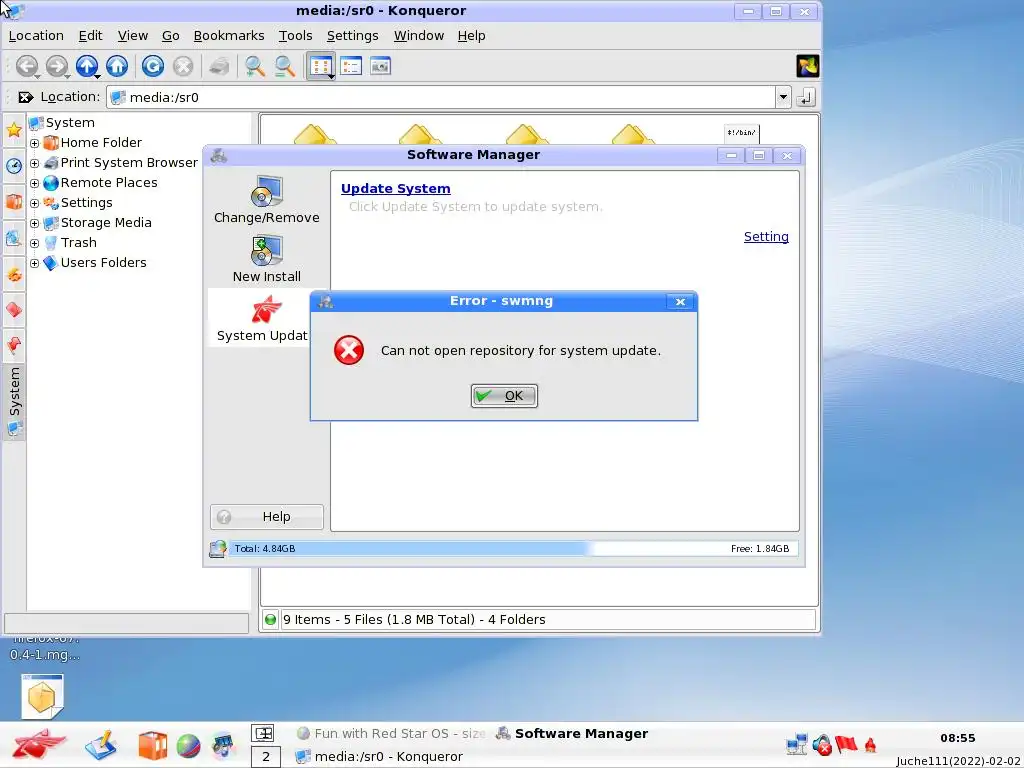Viewport: 1024px width, 768px height.
Task: Open the Go menu
Action: tap(170, 36)
